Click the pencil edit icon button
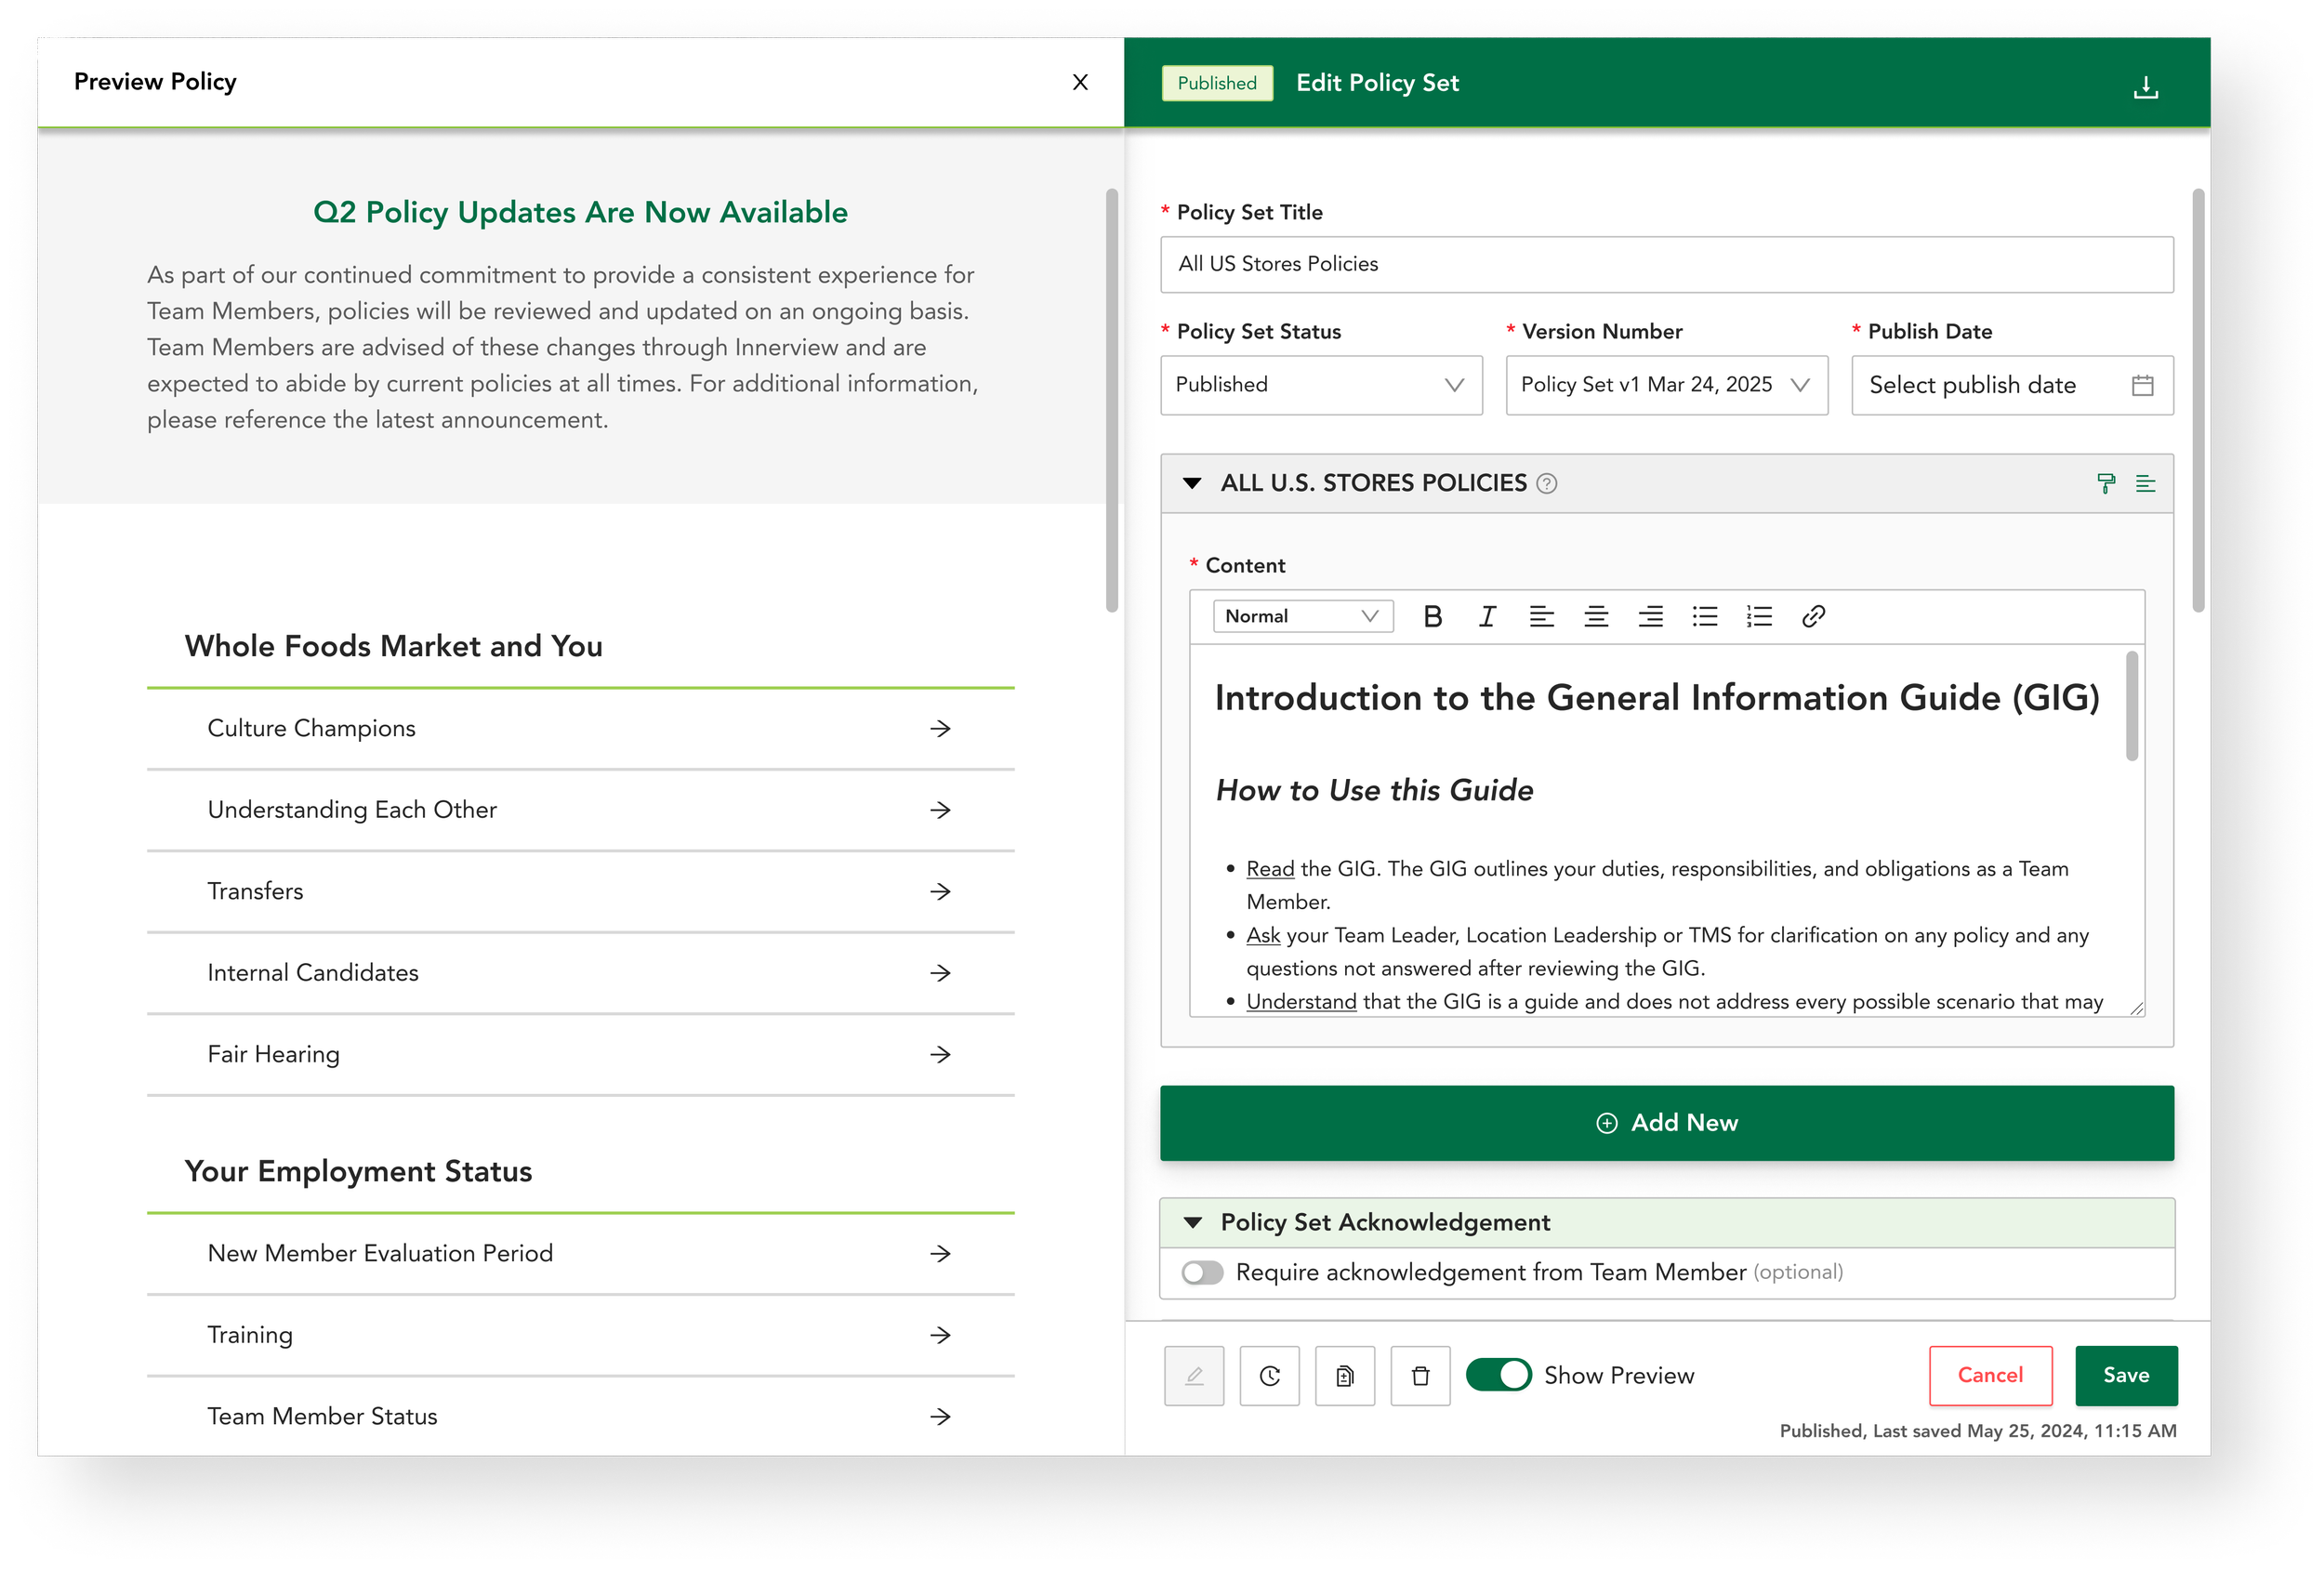 coord(1194,1375)
